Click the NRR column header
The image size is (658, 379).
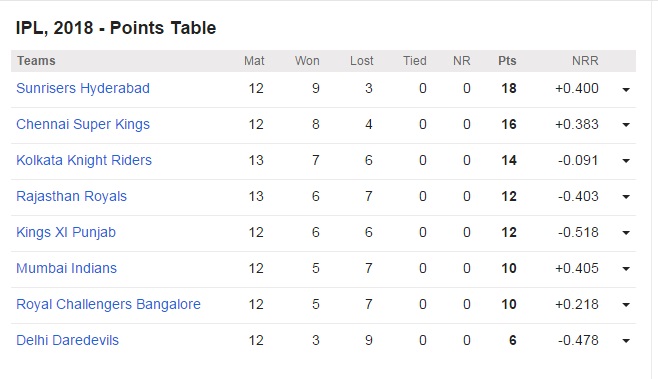pyautogui.click(x=585, y=61)
